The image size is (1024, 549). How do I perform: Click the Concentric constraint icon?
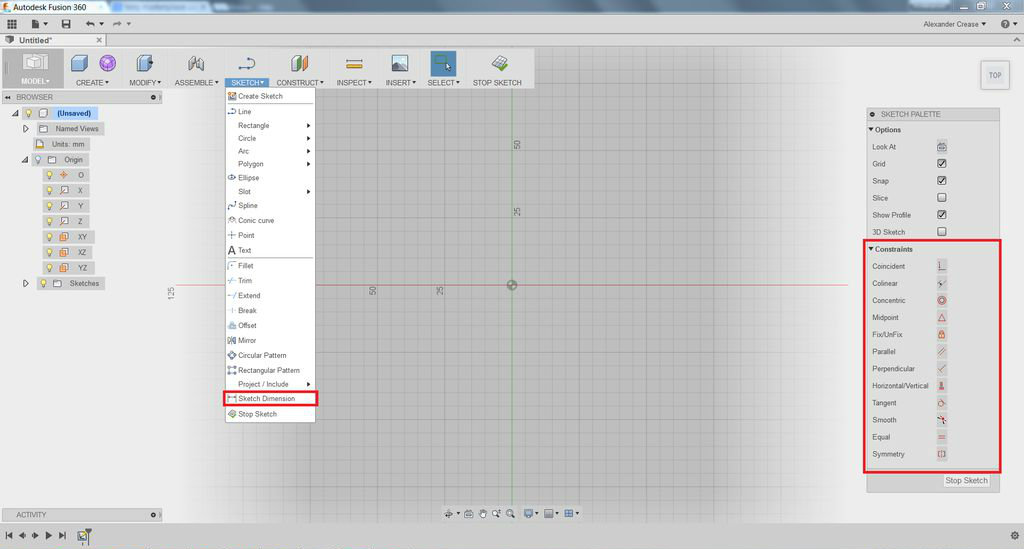coord(942,300)
